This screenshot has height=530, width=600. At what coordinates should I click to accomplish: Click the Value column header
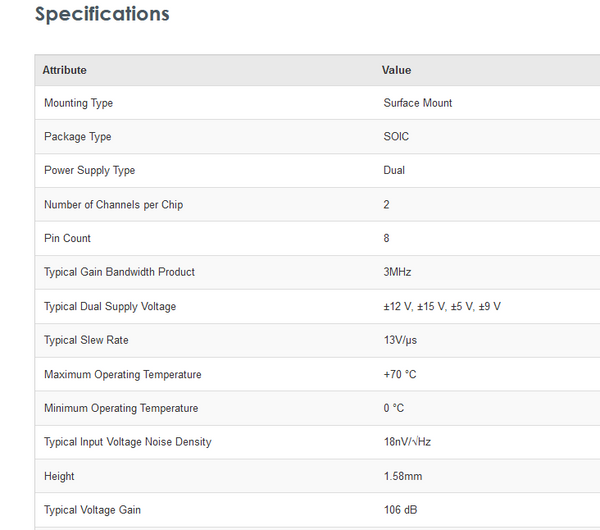tap(397, 70)
